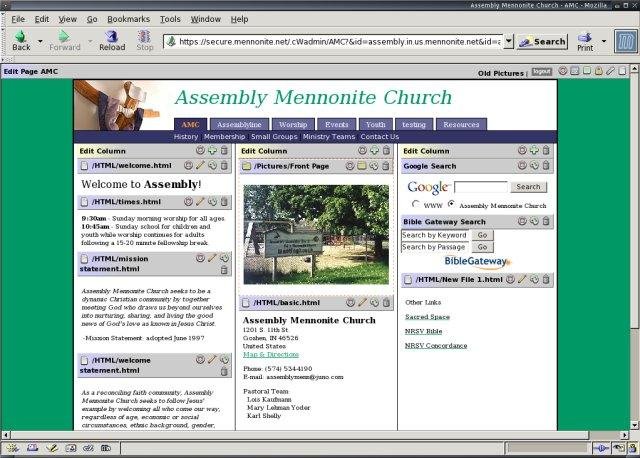This screenshot has width=640, height=458.
Task: Open the Back button history dropdown arrow
Action: coord(40,41)
